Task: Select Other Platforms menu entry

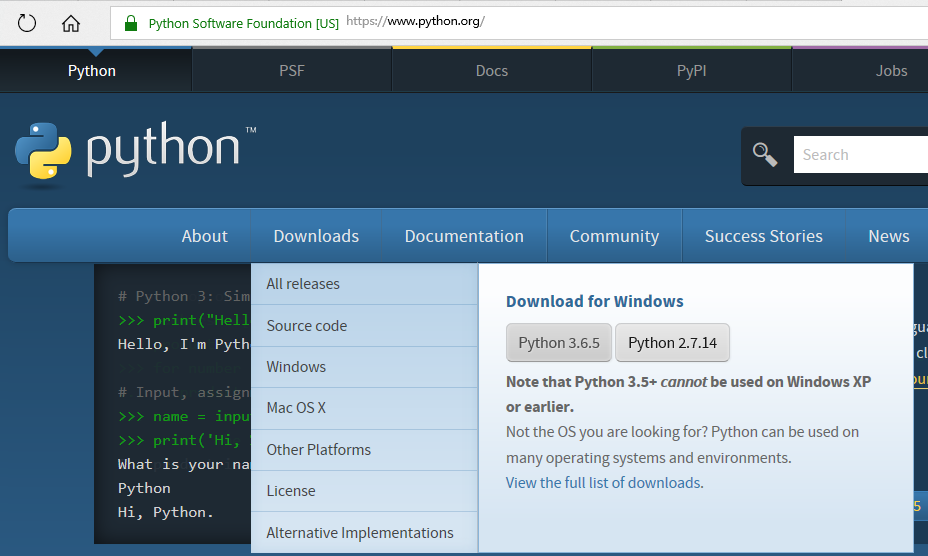Action: point(365,449)
